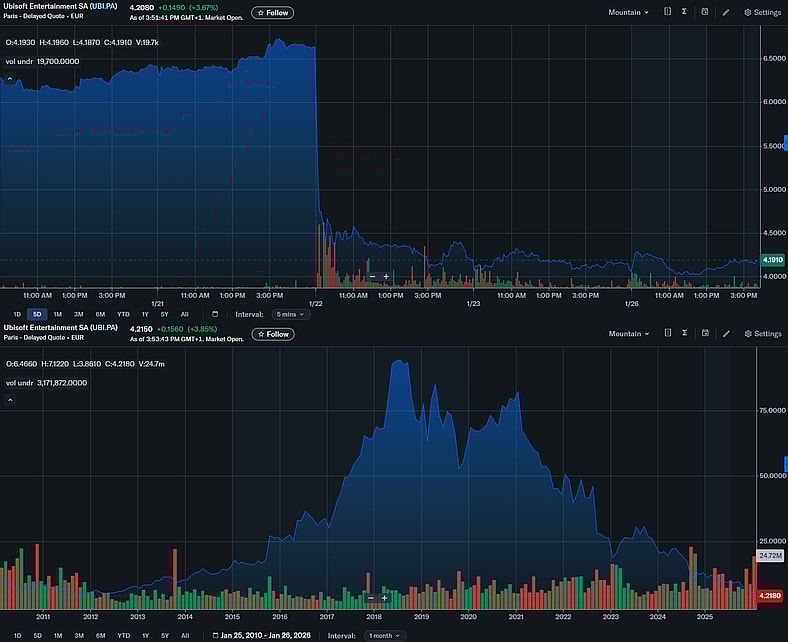
Task: Open the '5 mins' interval dropdown
Action: click(290, 314)
